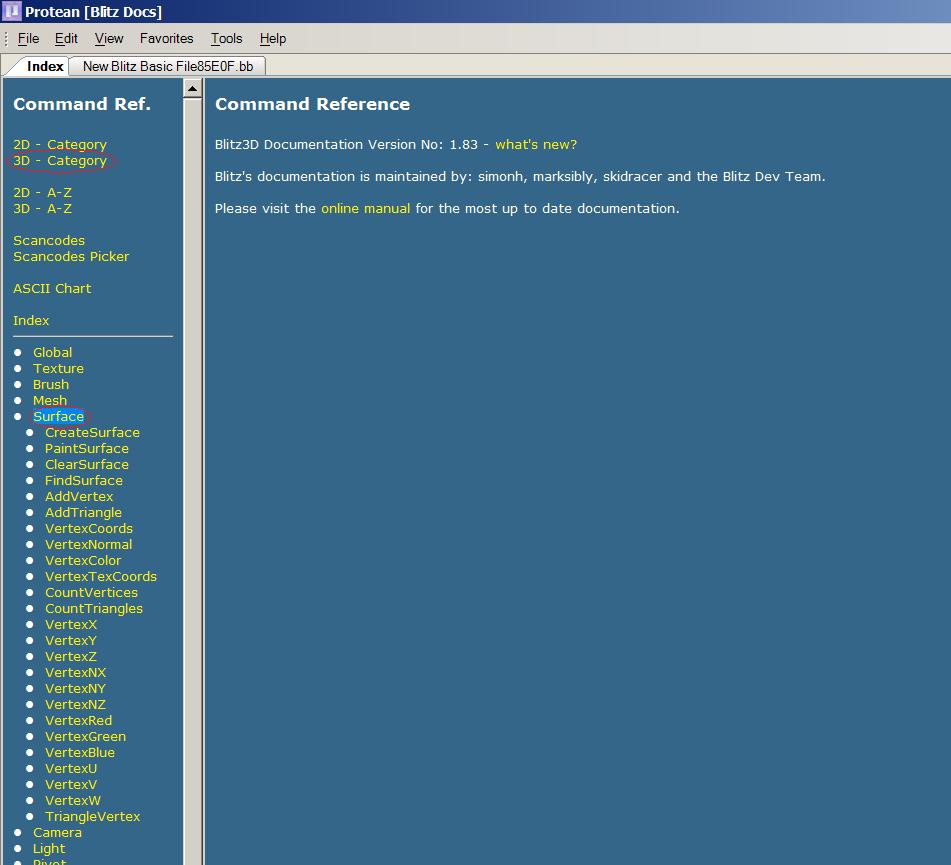
Task: Switch to New Blitz Basic File85E0F.bb tab
Action: point(167,66)
